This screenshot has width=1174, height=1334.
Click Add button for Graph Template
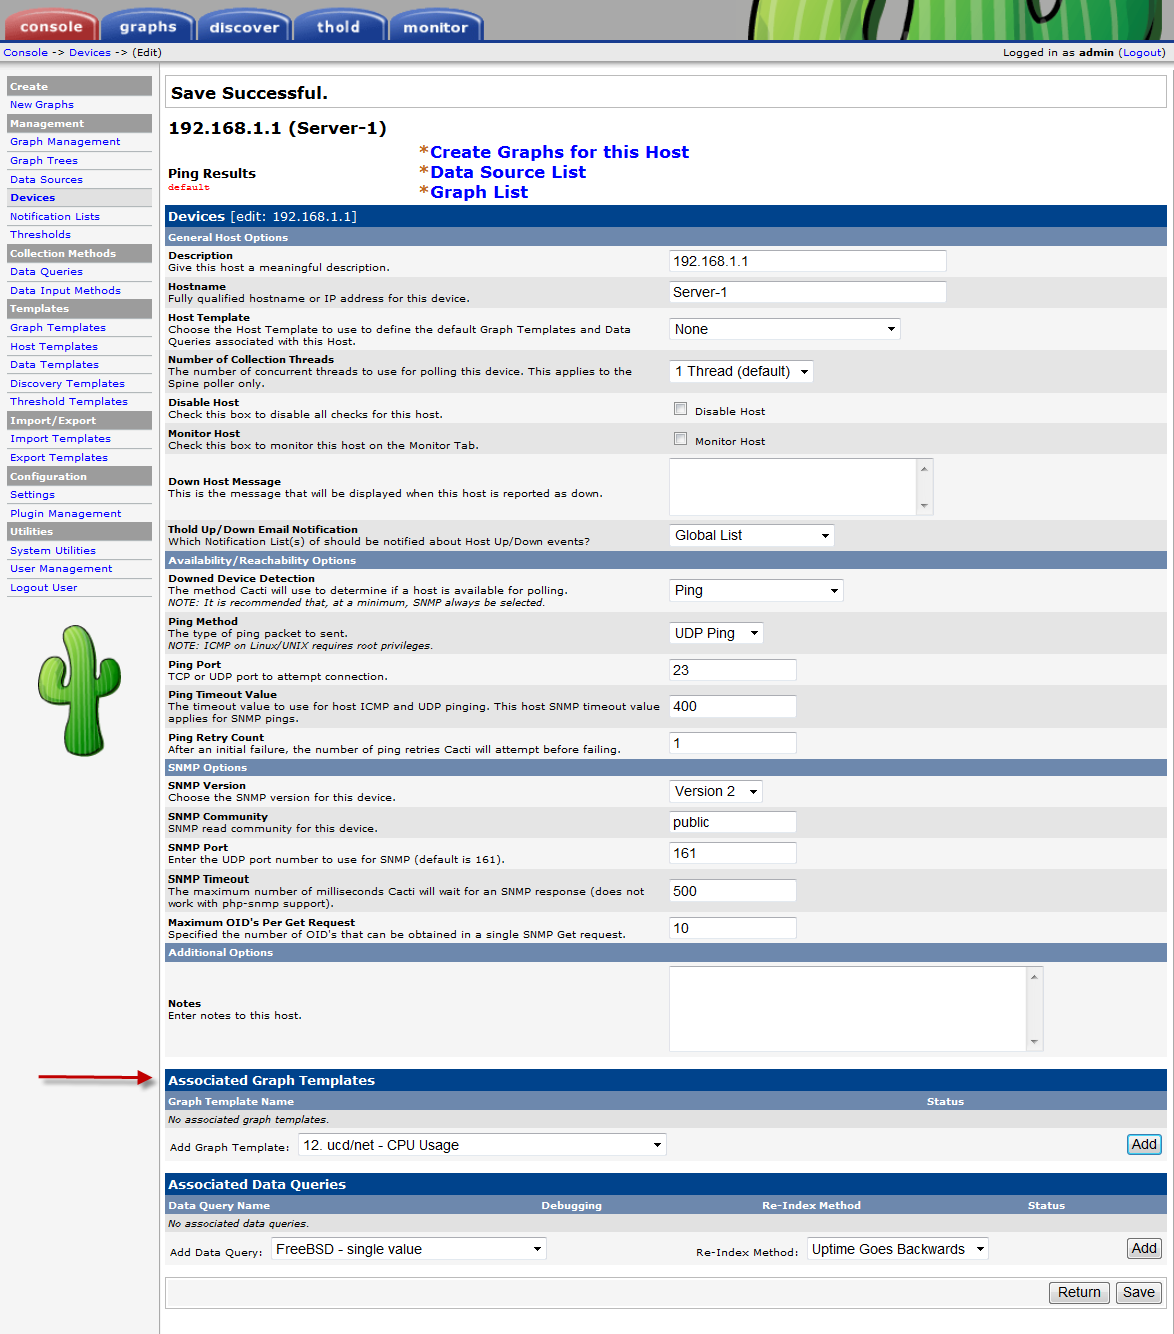click(x=1144, y=1144)
